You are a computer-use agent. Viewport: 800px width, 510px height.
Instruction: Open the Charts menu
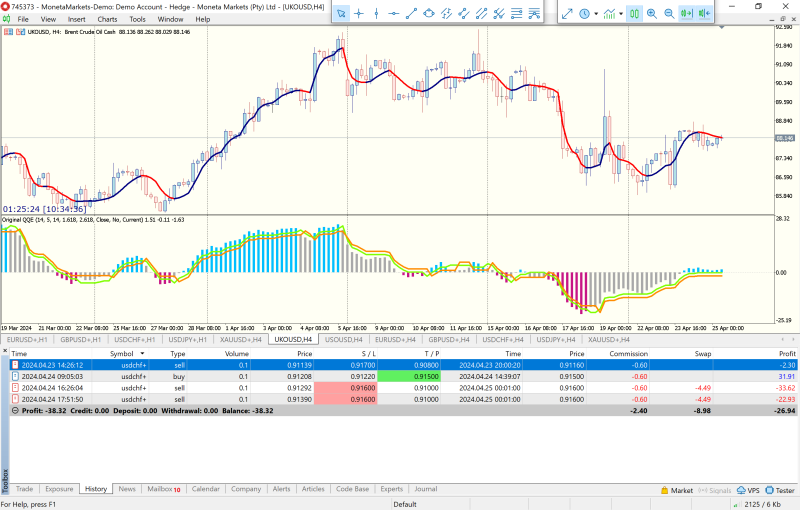click(107, 19)
